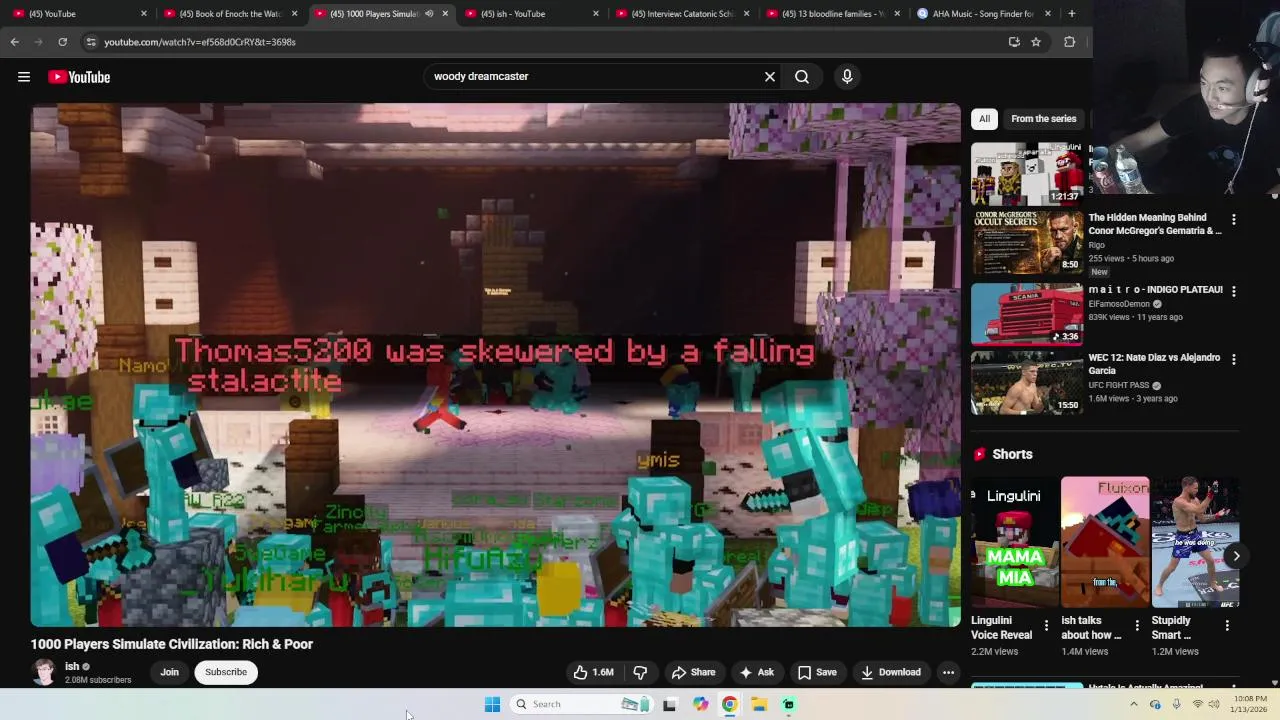Screen dimensions: 1280x720
Task: Open options for INDIGO PLATEAU video
Action: (1233, 291)
